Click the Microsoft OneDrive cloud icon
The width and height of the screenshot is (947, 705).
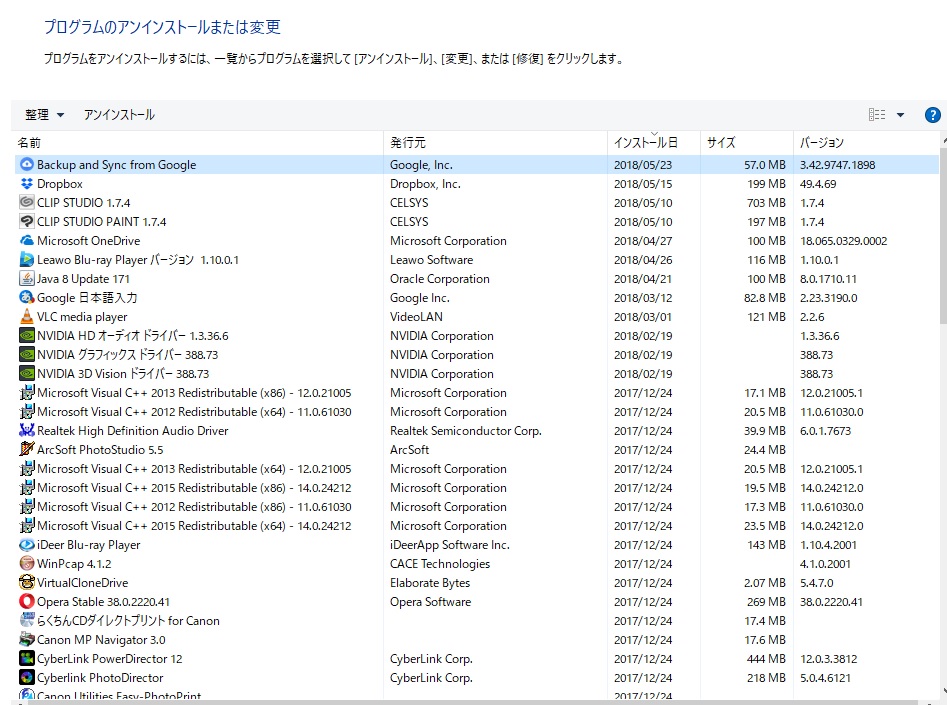(27, 241)
